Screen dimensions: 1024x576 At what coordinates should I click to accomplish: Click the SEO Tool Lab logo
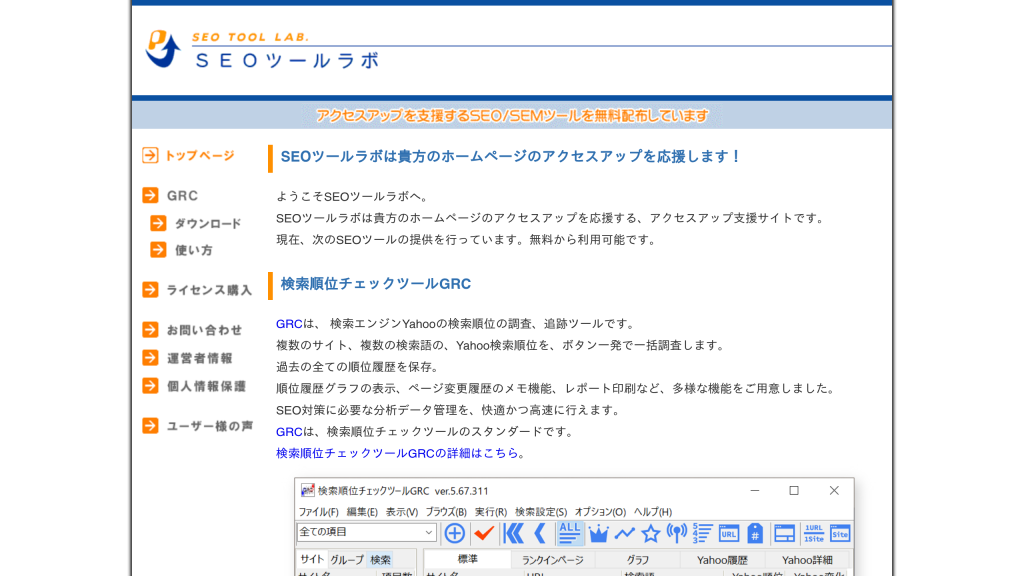(261, 50)
